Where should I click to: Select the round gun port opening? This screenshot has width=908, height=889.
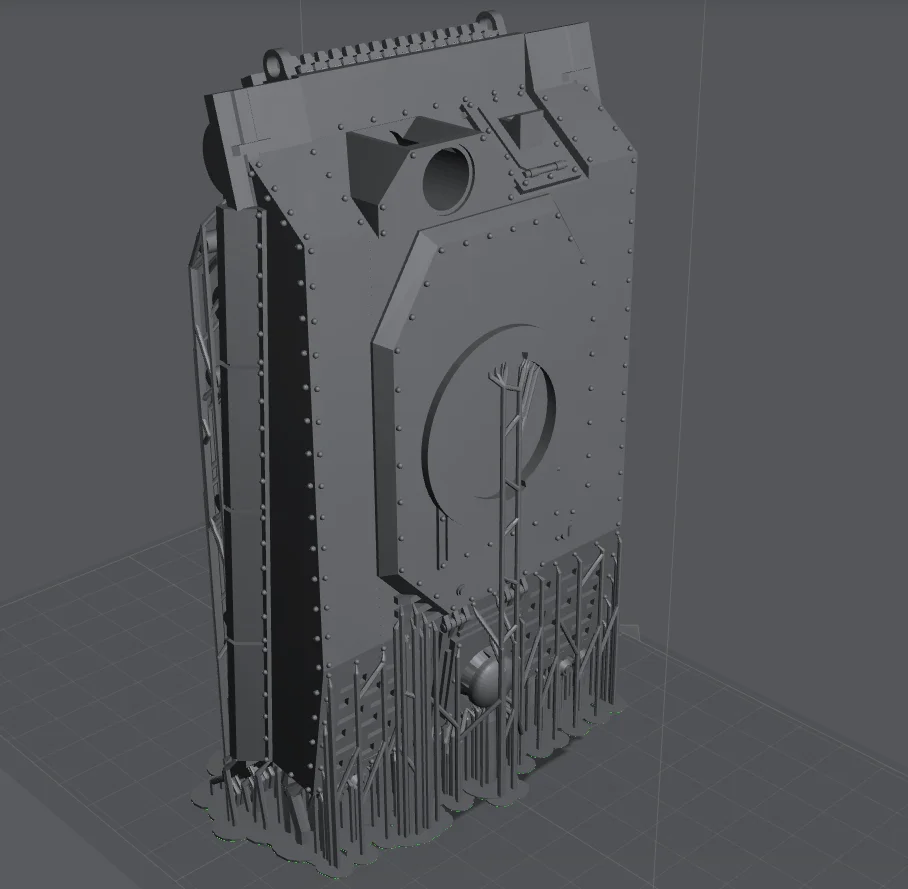pyautogui.click(x=448, y=180)
